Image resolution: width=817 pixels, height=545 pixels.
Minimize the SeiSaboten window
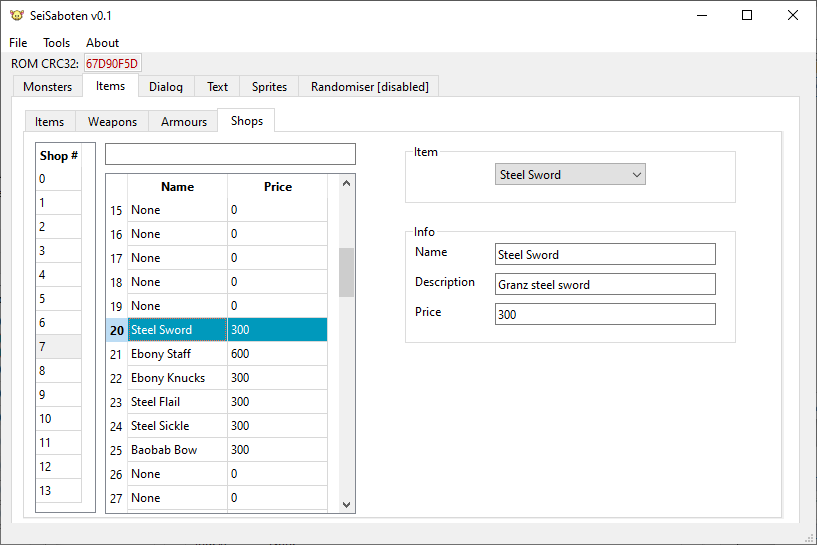702,15
